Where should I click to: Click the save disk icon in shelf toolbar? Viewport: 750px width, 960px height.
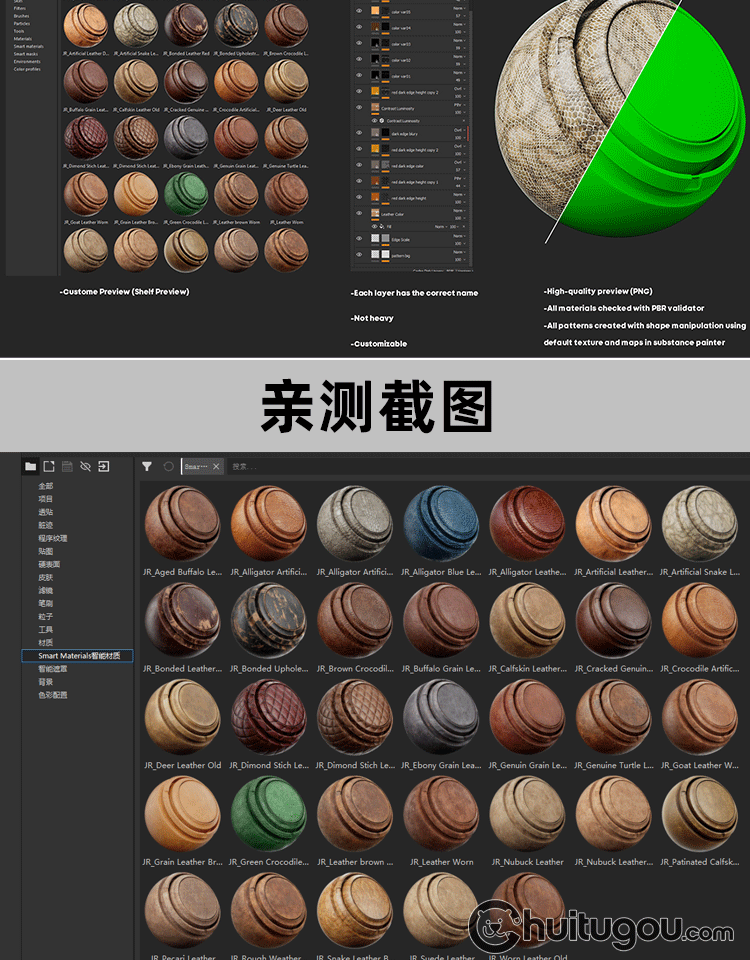pyautogui.click(x=67, y=466)
